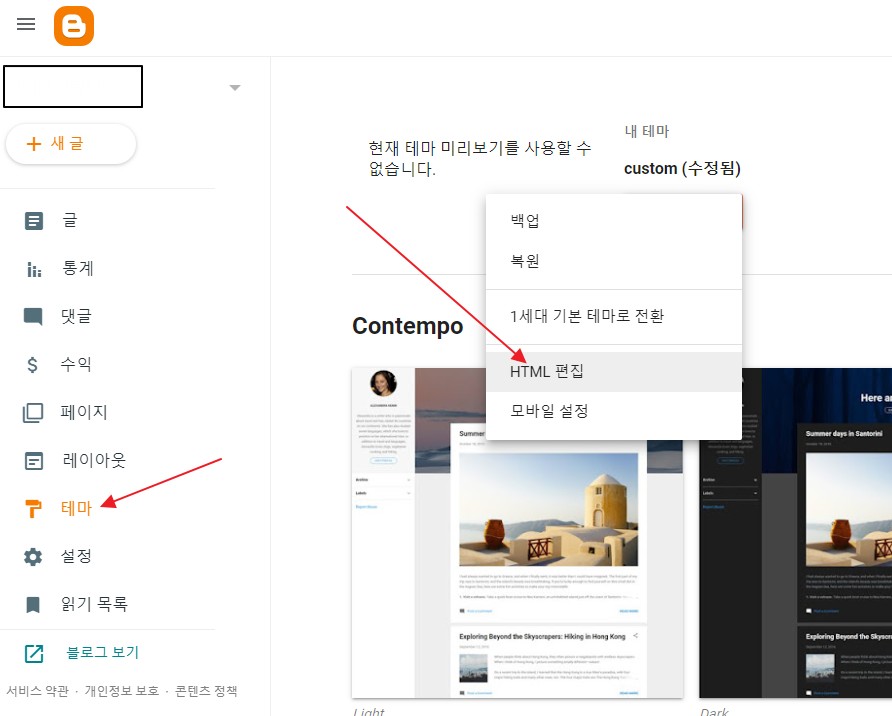The width and height of the screenshot is (892, 716).
Task: Select HTML 편집 from the menu
Action: click(x=614, y=372)
